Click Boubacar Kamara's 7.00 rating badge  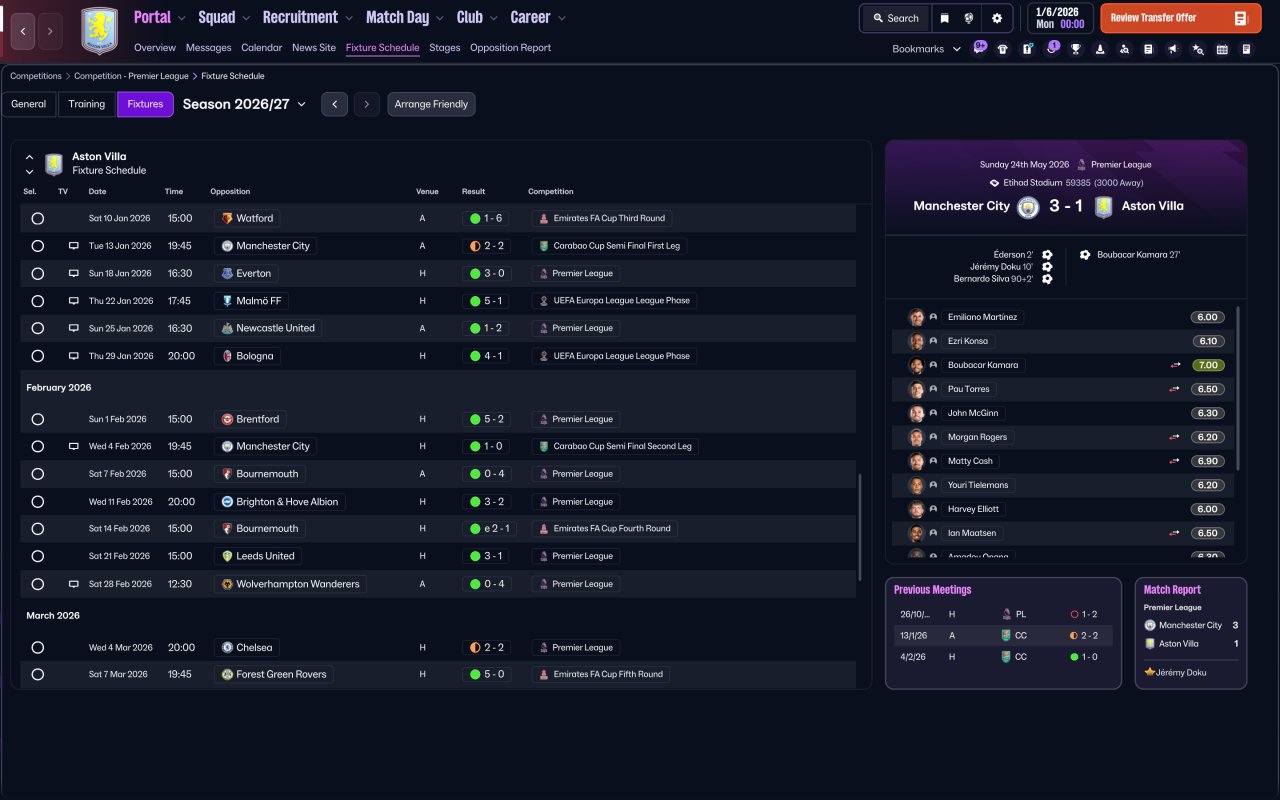[1208, 365]
